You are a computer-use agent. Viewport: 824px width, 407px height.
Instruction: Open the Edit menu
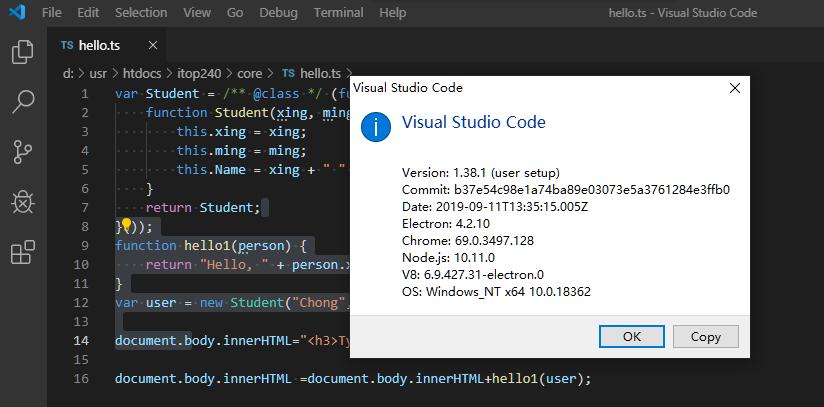click(88, 13)
